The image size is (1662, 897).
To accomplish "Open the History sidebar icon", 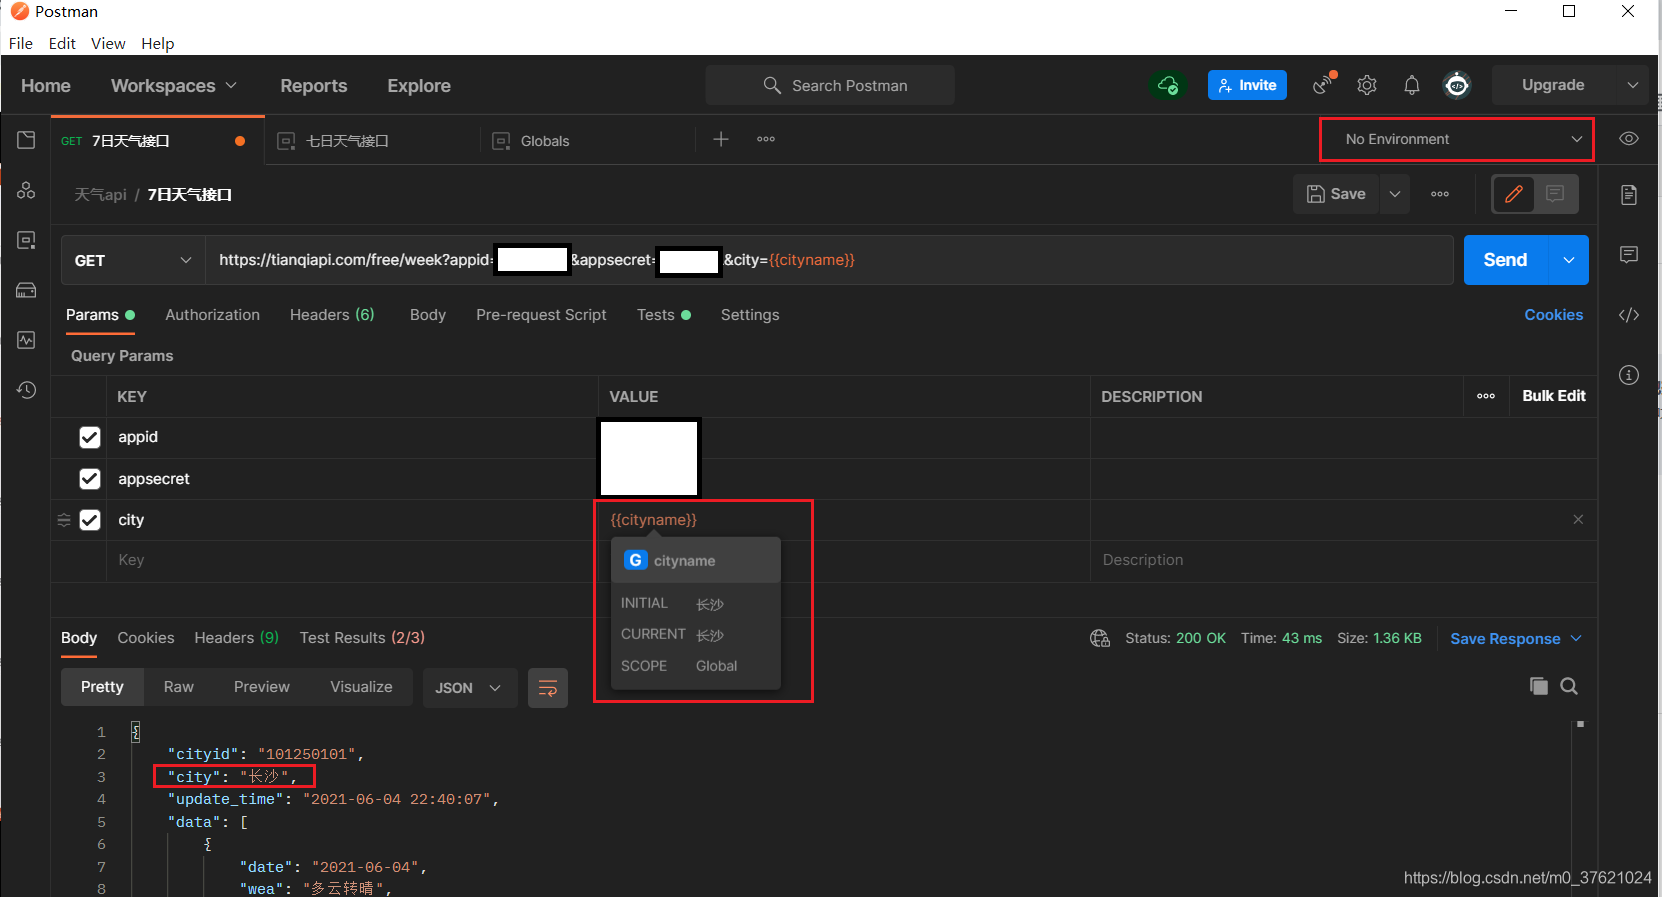I will pos(26,390).
